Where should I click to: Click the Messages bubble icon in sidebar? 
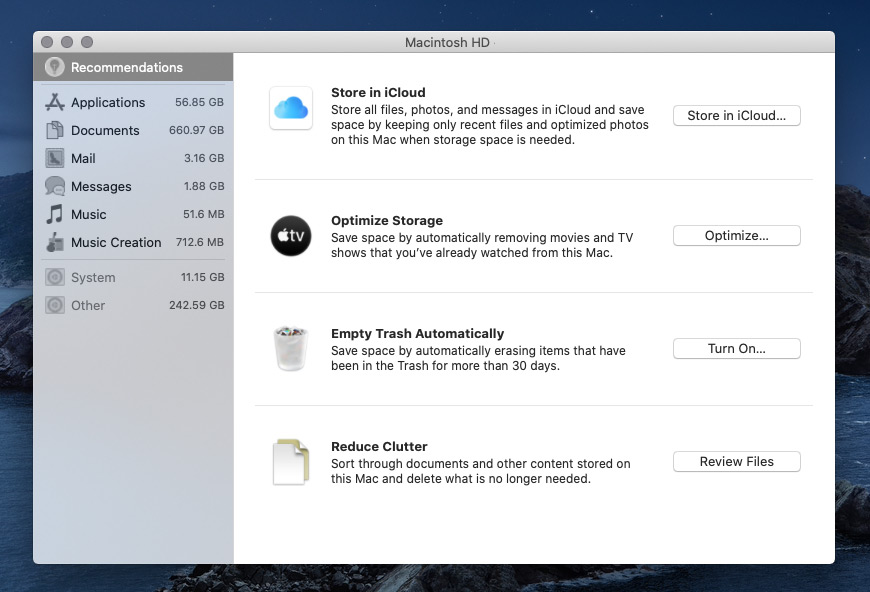pos(54,186)
